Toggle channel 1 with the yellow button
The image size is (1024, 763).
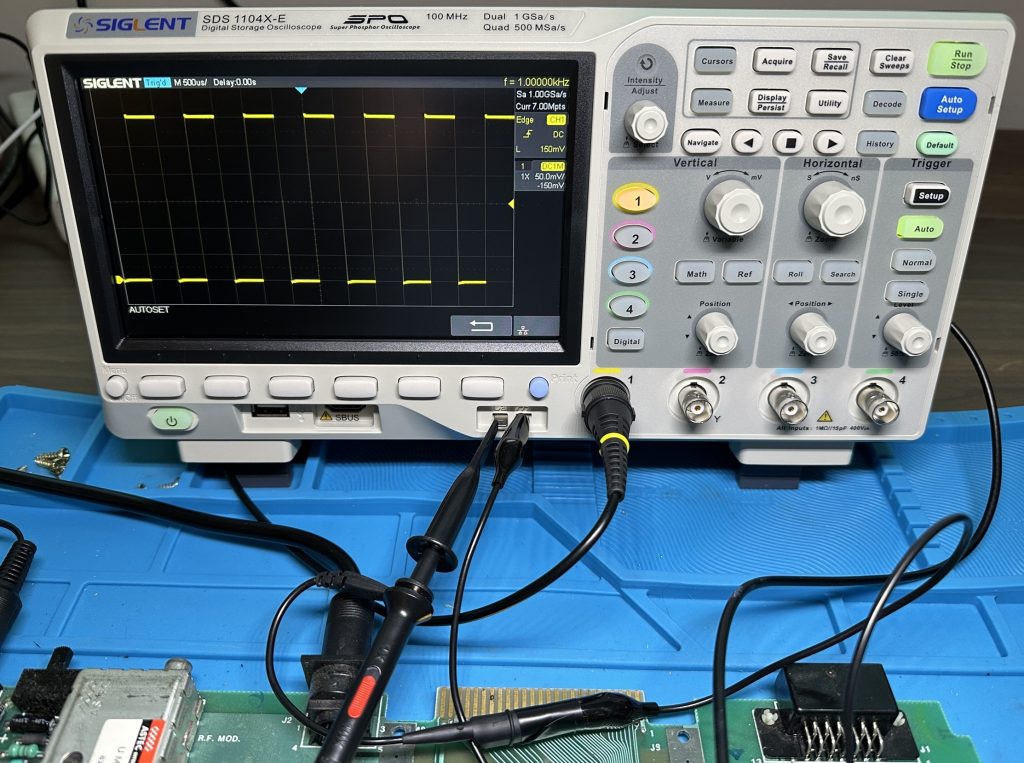point(636,199)
